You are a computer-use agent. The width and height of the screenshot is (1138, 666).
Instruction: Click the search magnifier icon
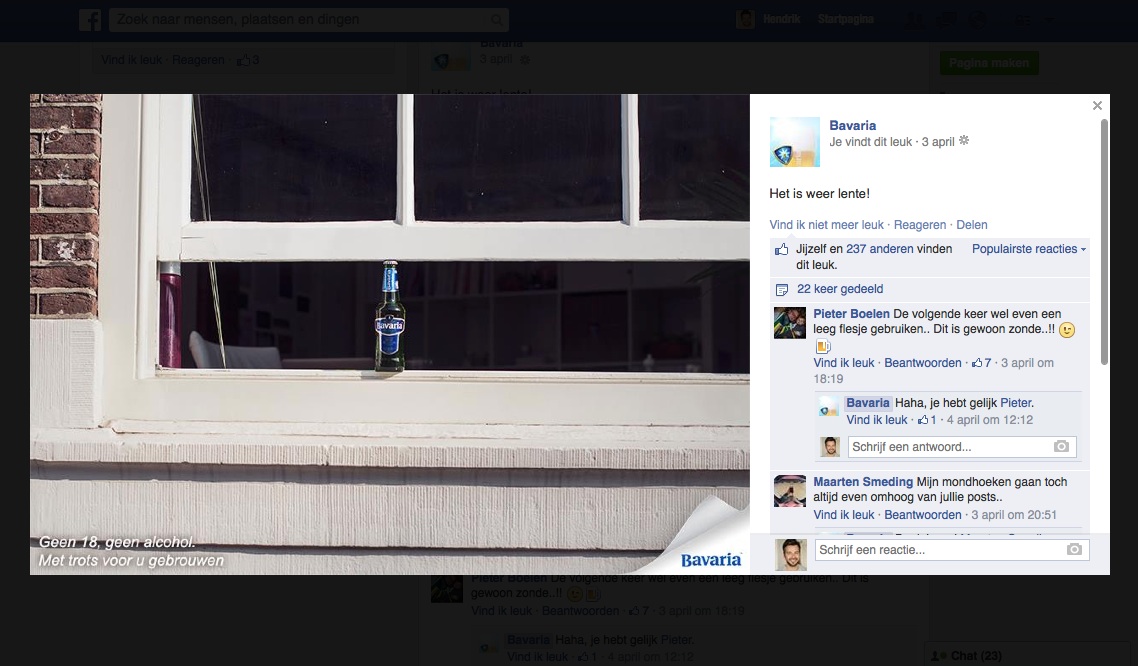(x=497, y=20)
